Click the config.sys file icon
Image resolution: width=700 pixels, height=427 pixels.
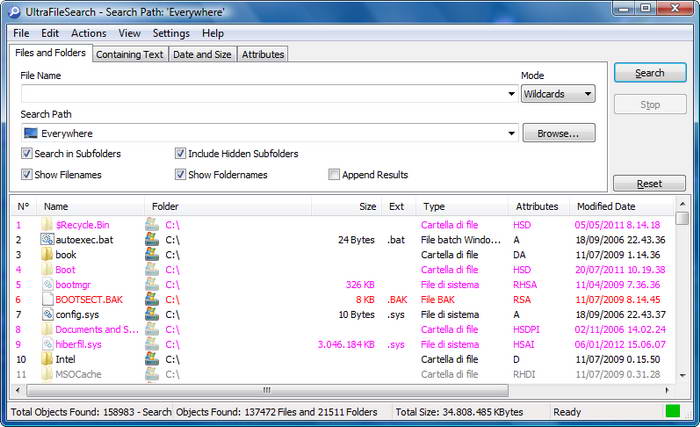click(x=47, y=314)
